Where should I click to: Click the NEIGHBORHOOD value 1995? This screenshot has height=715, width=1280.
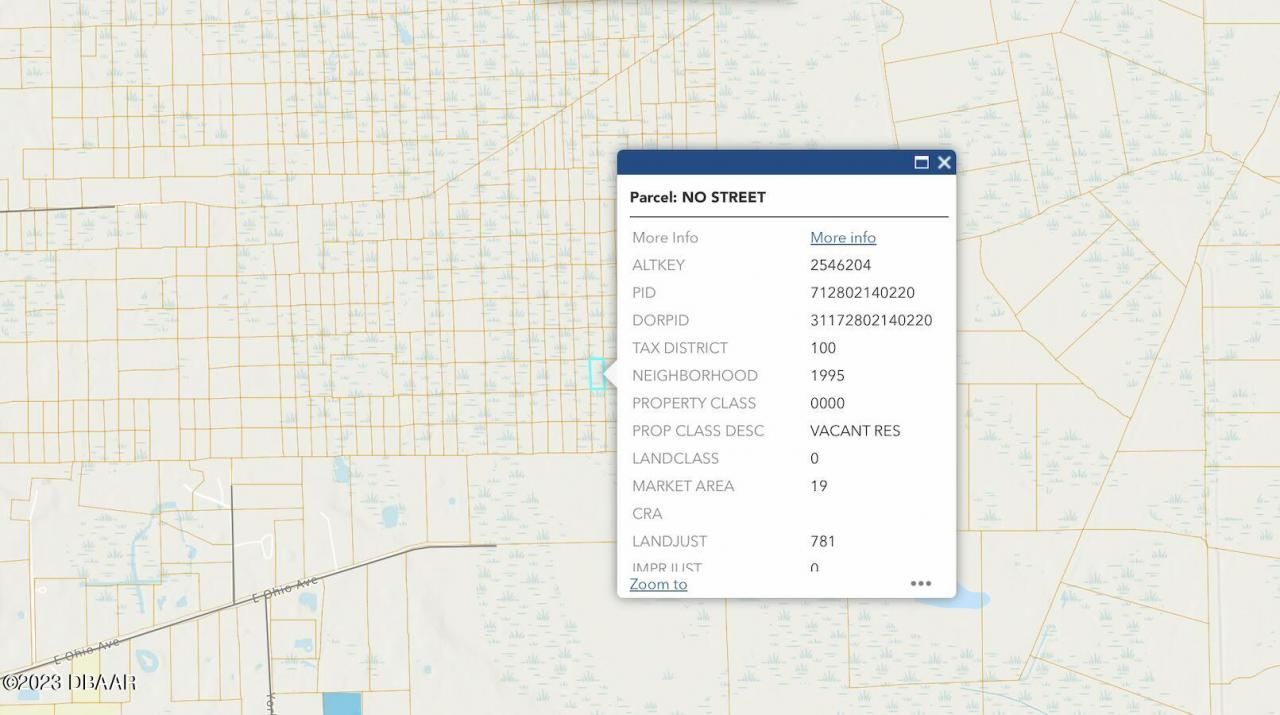click(x=827, y=376)
